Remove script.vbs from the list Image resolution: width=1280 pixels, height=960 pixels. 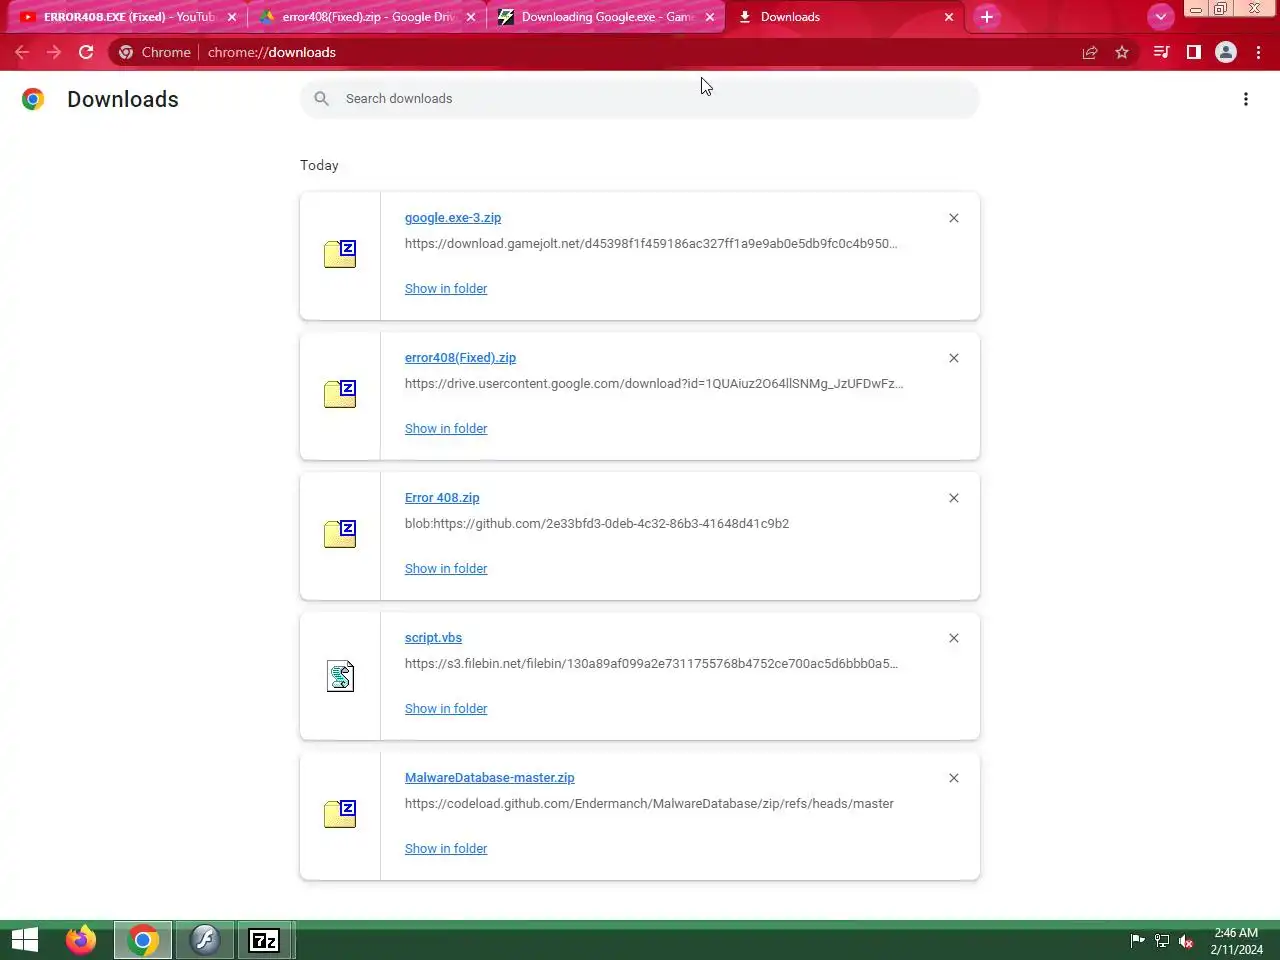[x=954, y=638]
